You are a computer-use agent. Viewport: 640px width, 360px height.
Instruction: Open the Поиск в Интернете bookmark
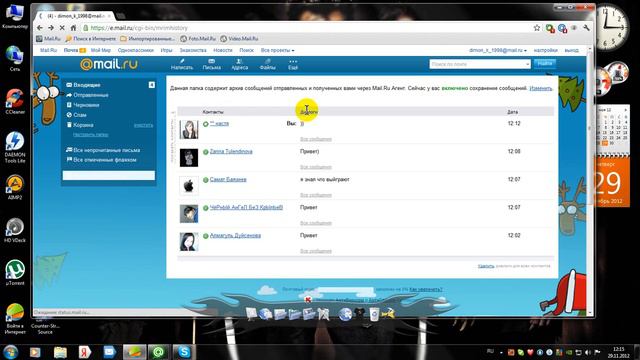click(x=91, y=39)
